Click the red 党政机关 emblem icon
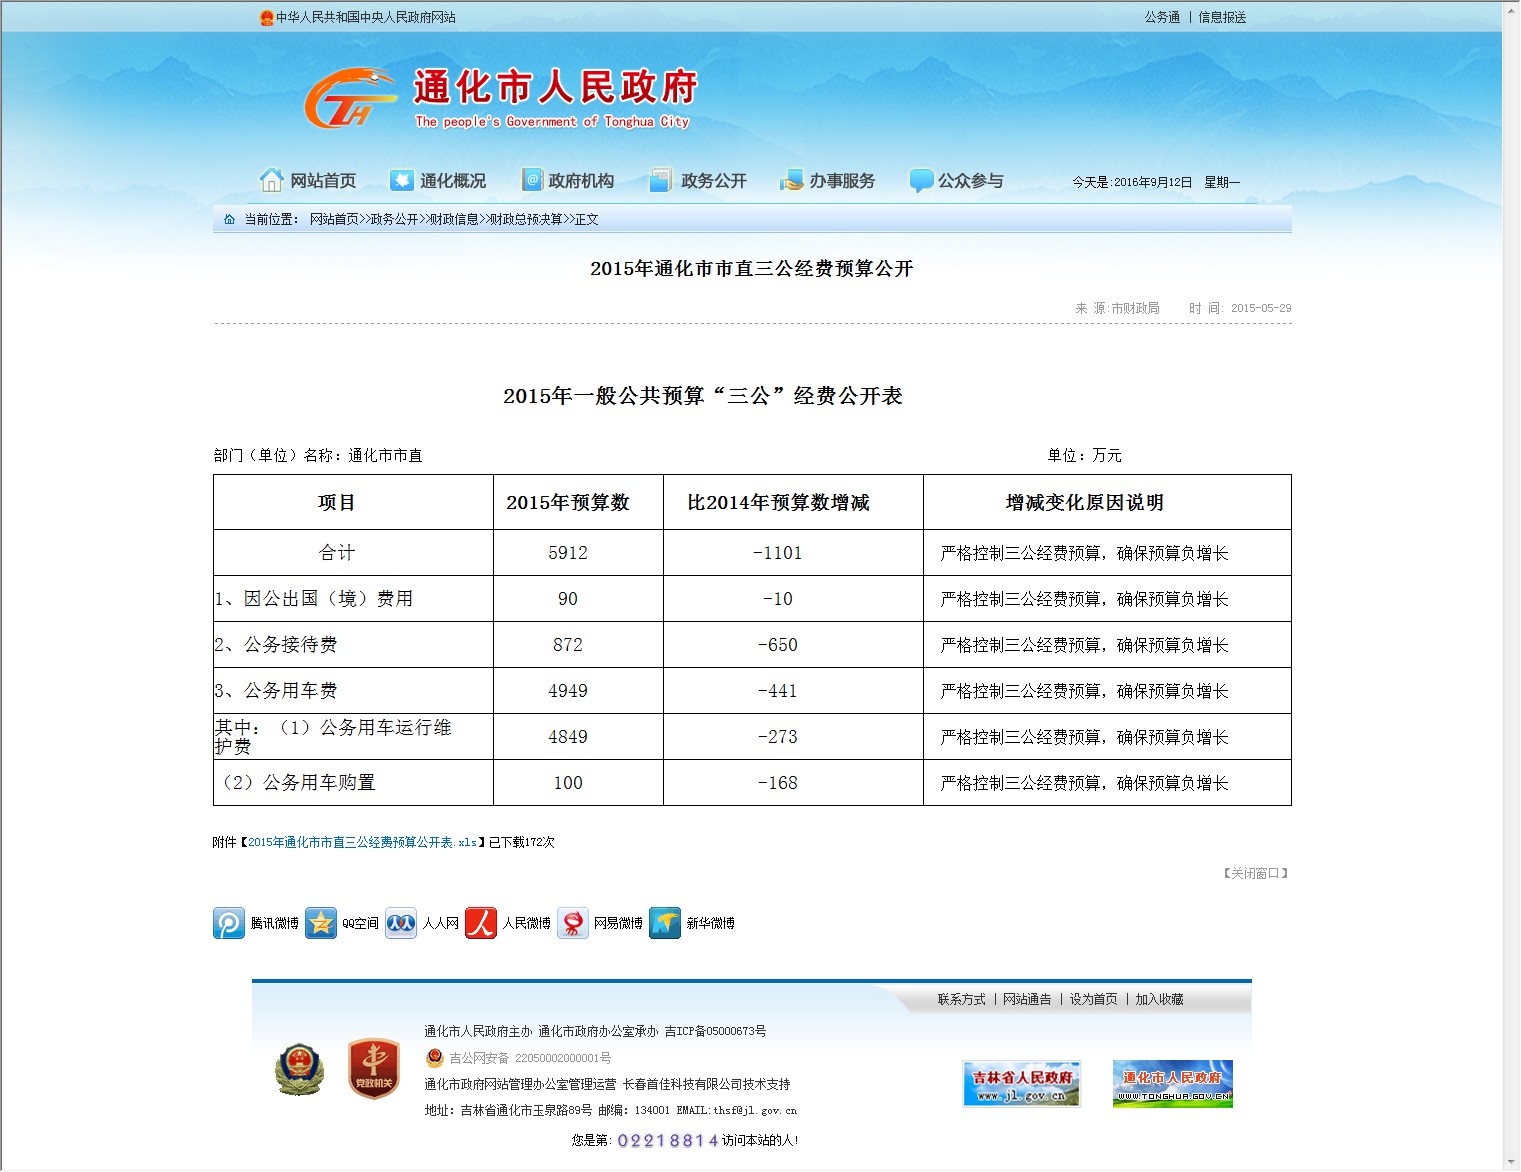 [x=374, y=1069]
